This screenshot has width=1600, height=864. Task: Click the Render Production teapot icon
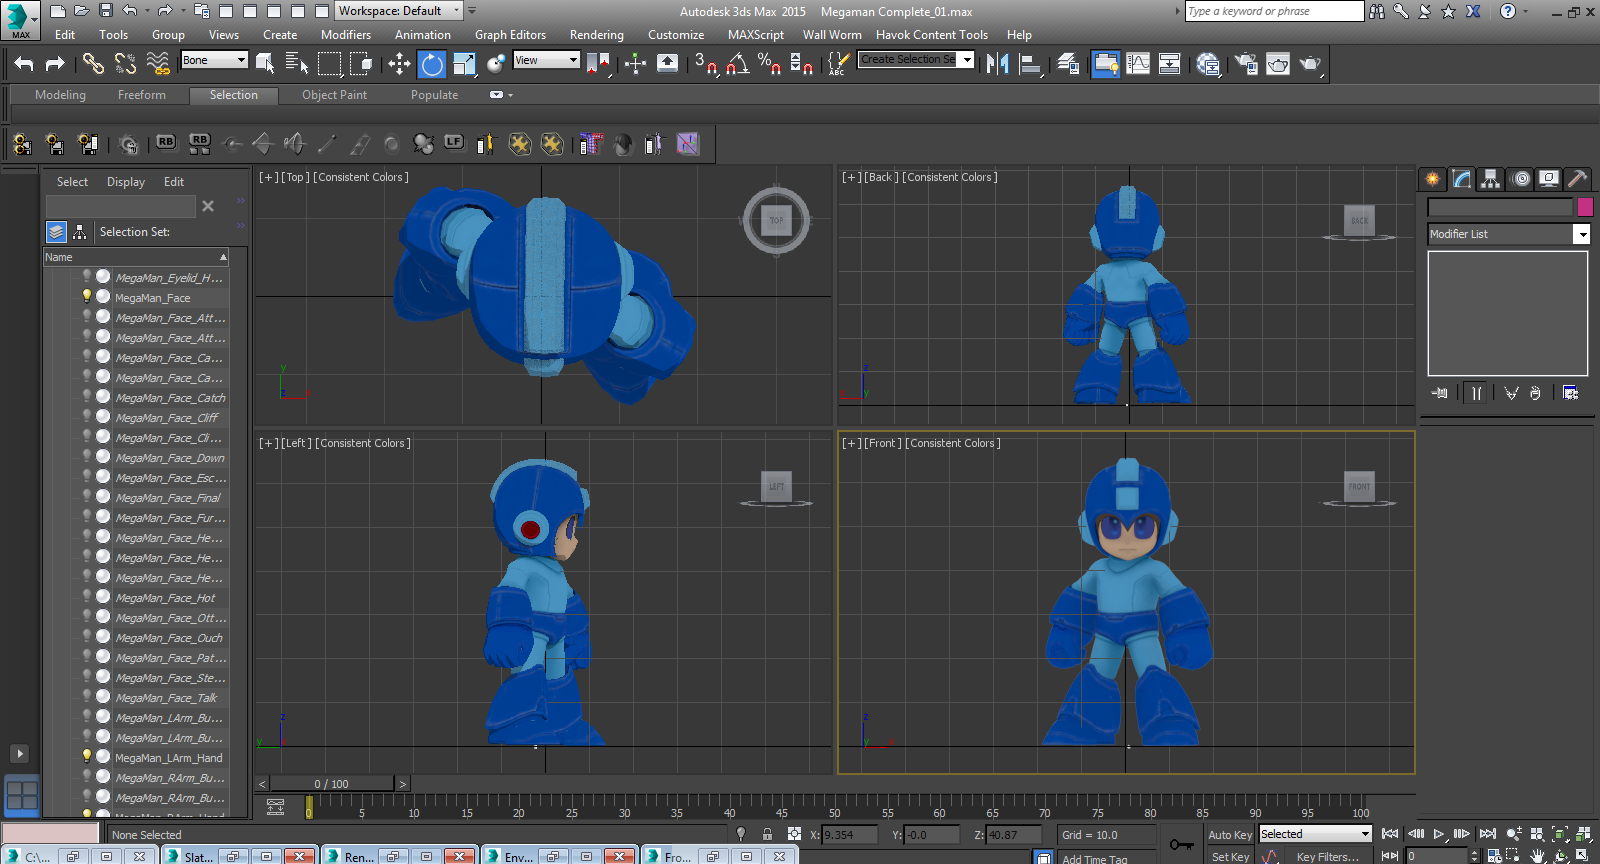[x=1310, y=64]
